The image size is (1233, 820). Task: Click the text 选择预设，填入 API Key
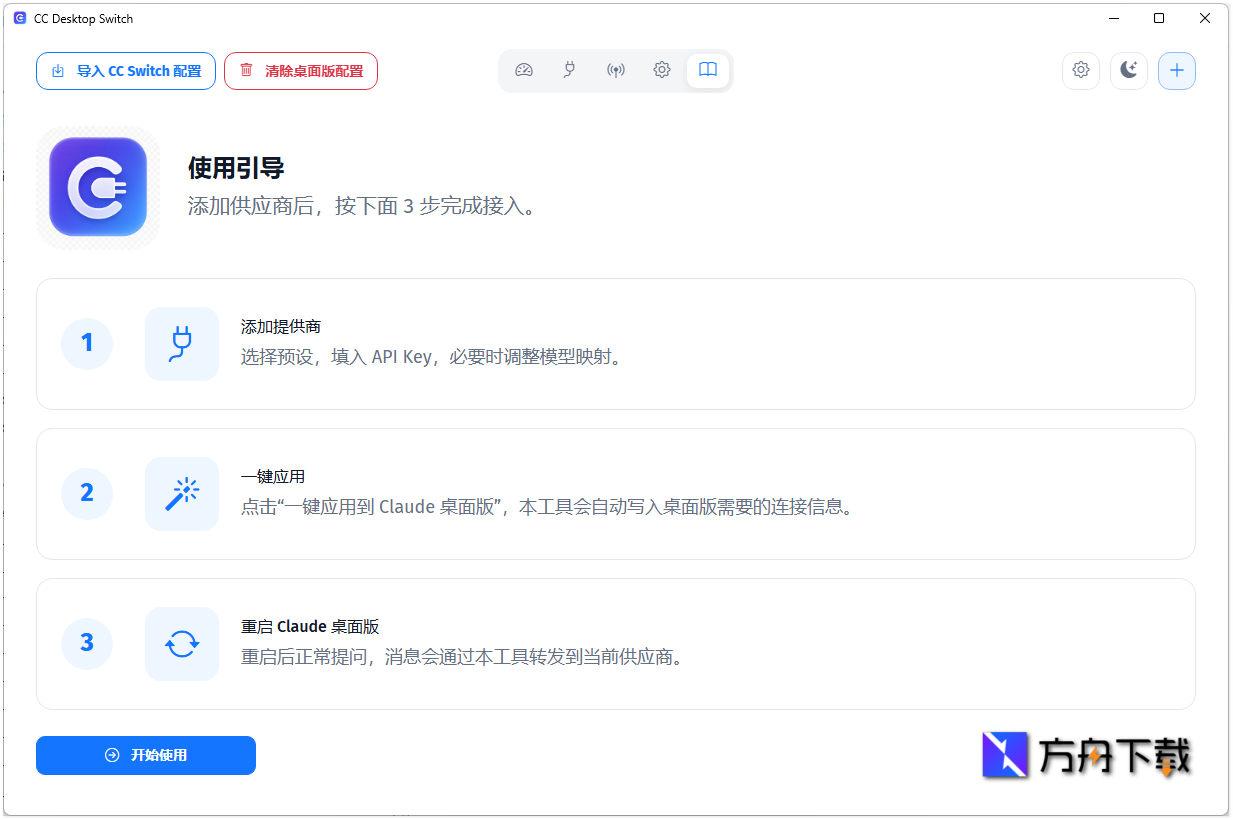point(338,357)
